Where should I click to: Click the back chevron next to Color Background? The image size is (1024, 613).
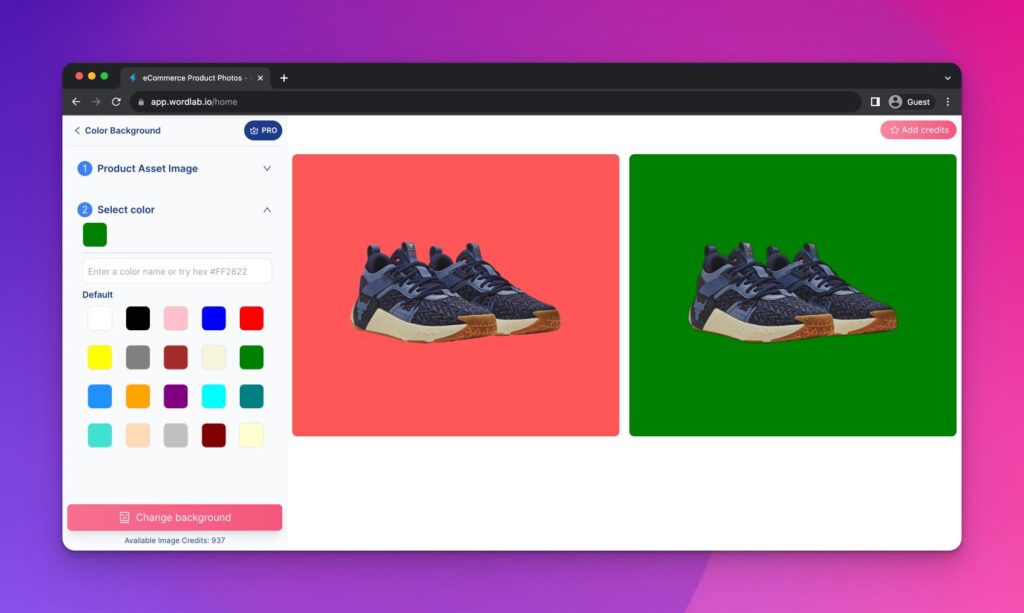click(x=77, y=131)
